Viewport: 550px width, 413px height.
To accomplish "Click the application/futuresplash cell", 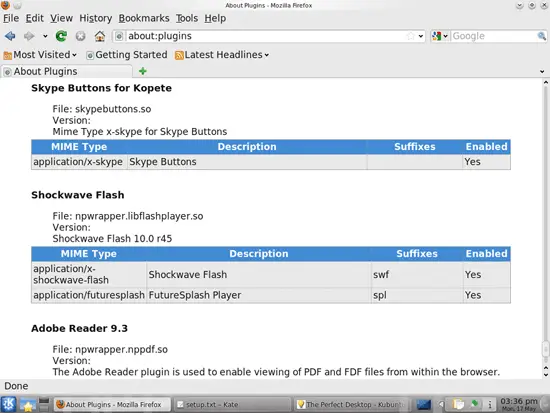I will coord(89,295).
